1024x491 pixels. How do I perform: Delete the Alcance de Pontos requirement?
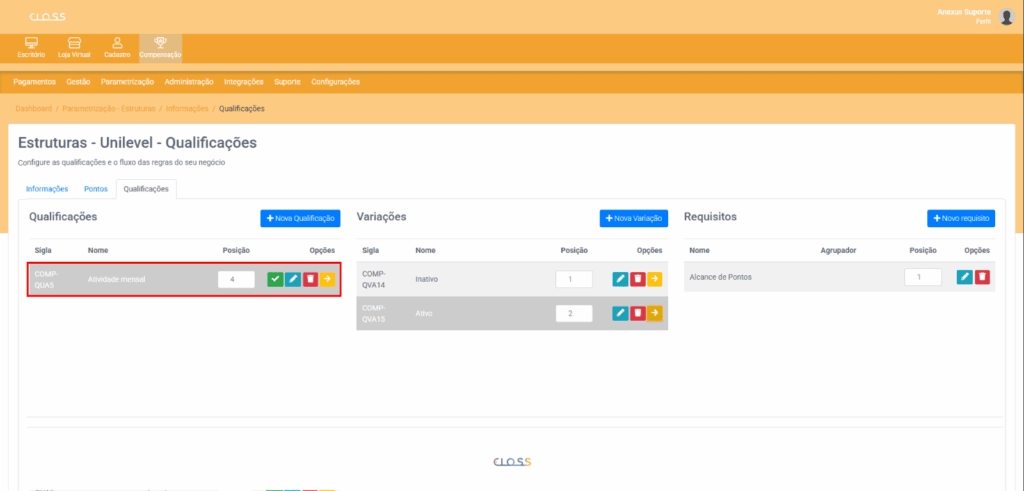click(x=982, y=277)
